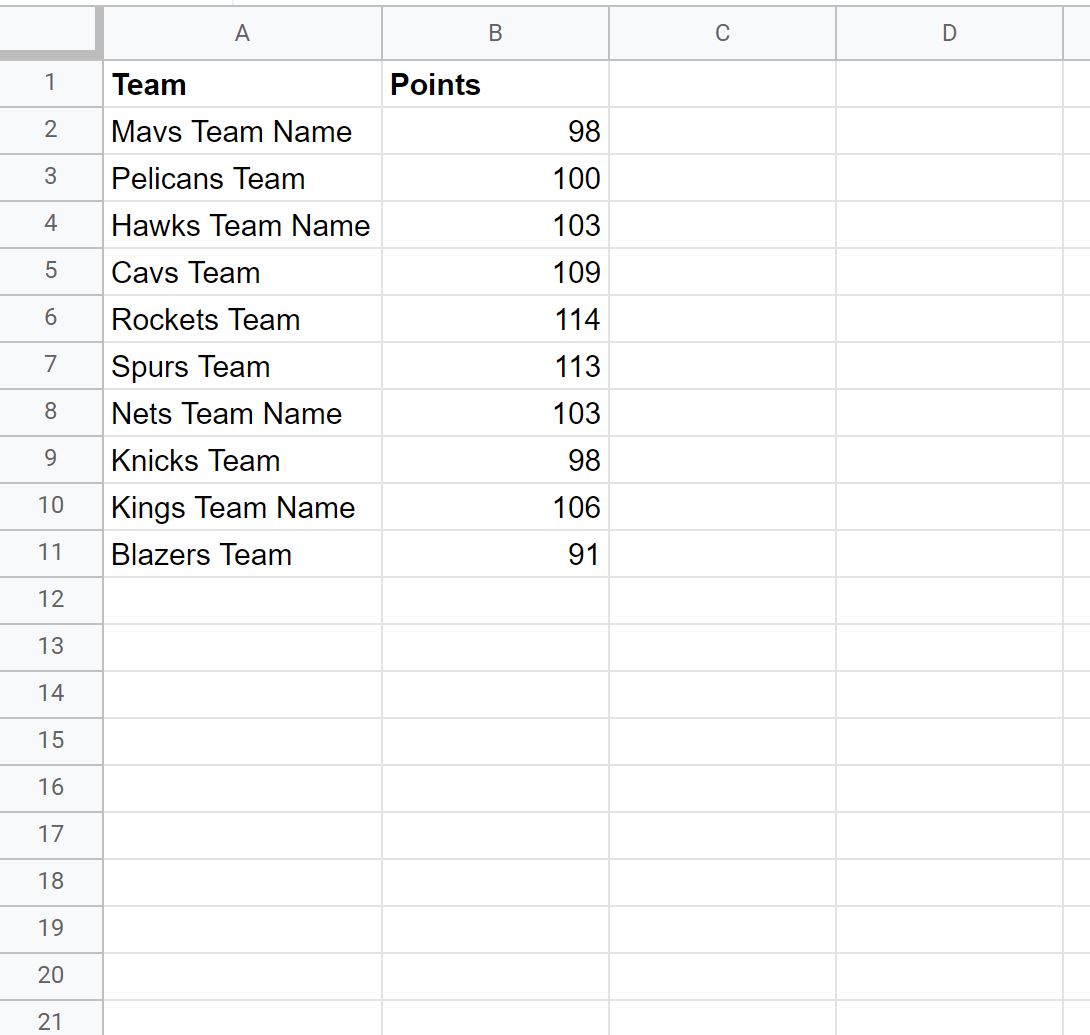Screen dimensions: 1090x1035
Task: Click the Team header cell
Action: [x=242, y=84]
